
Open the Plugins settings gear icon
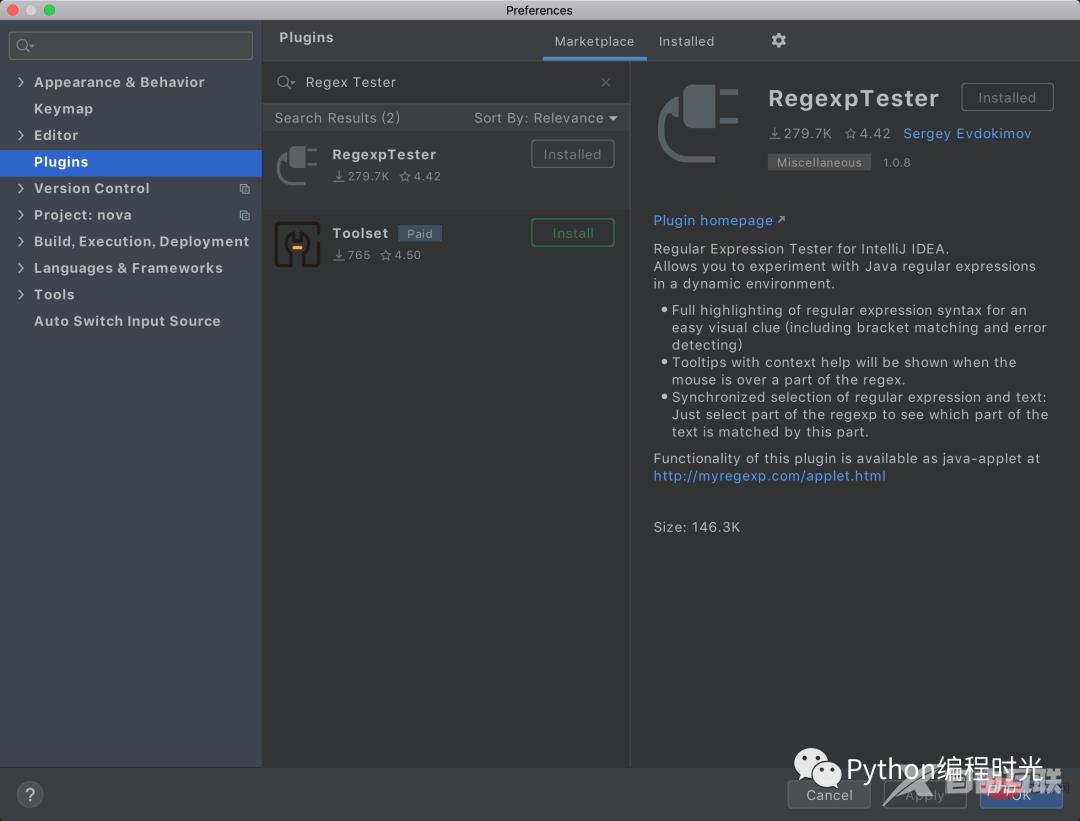point(778,41)
